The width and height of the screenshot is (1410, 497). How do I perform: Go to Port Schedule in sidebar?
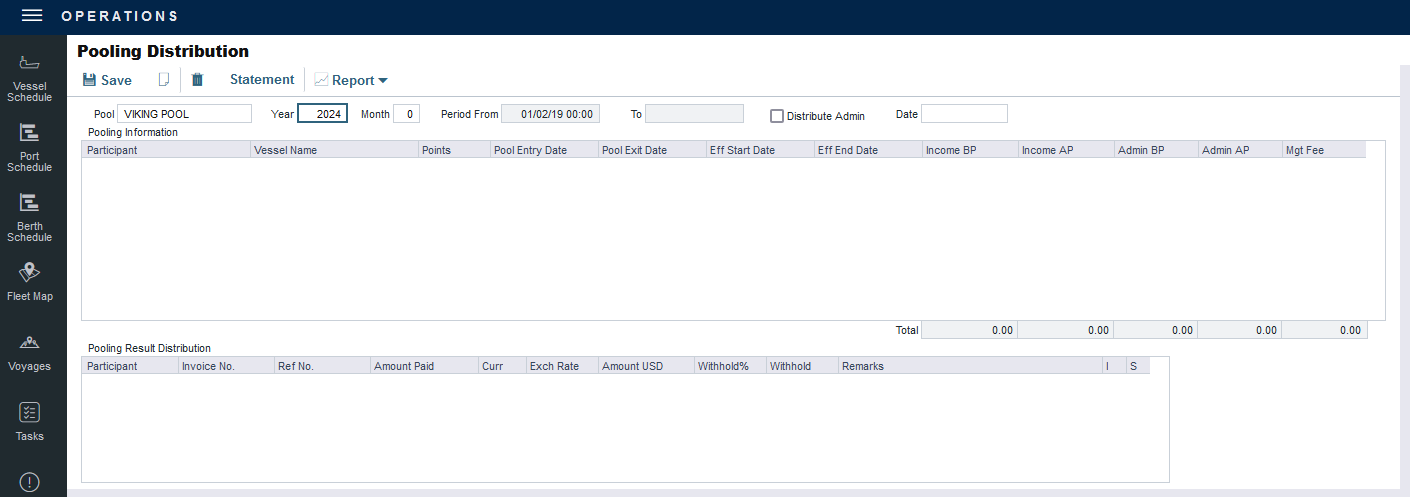tap(30, 148)
